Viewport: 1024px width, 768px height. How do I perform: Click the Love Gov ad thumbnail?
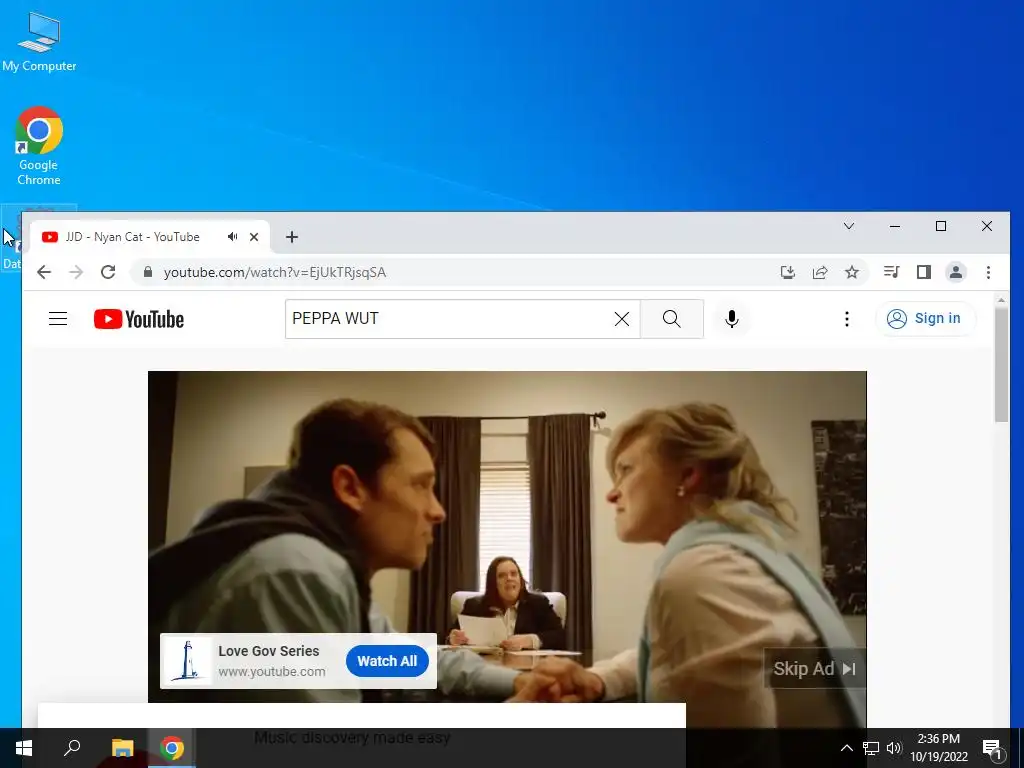click(189, 661)
